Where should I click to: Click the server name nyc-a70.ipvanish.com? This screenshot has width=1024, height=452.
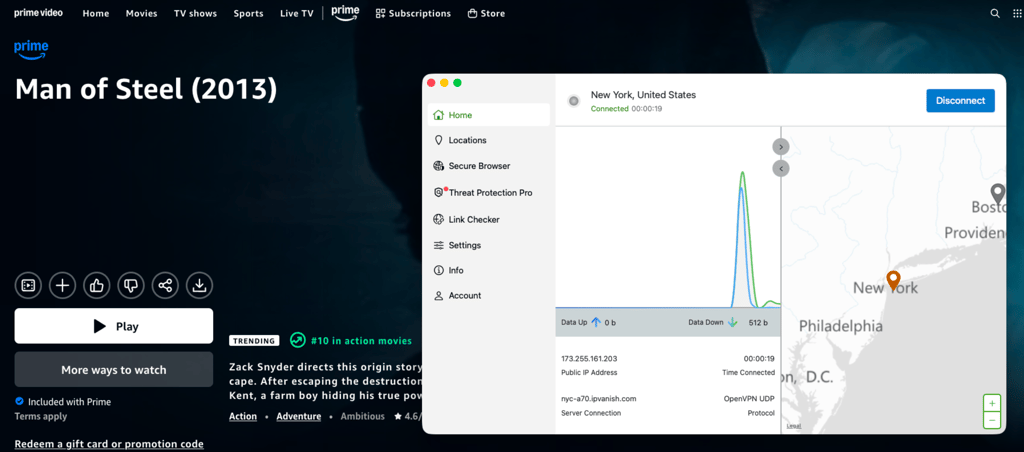(x=598, y=398)
